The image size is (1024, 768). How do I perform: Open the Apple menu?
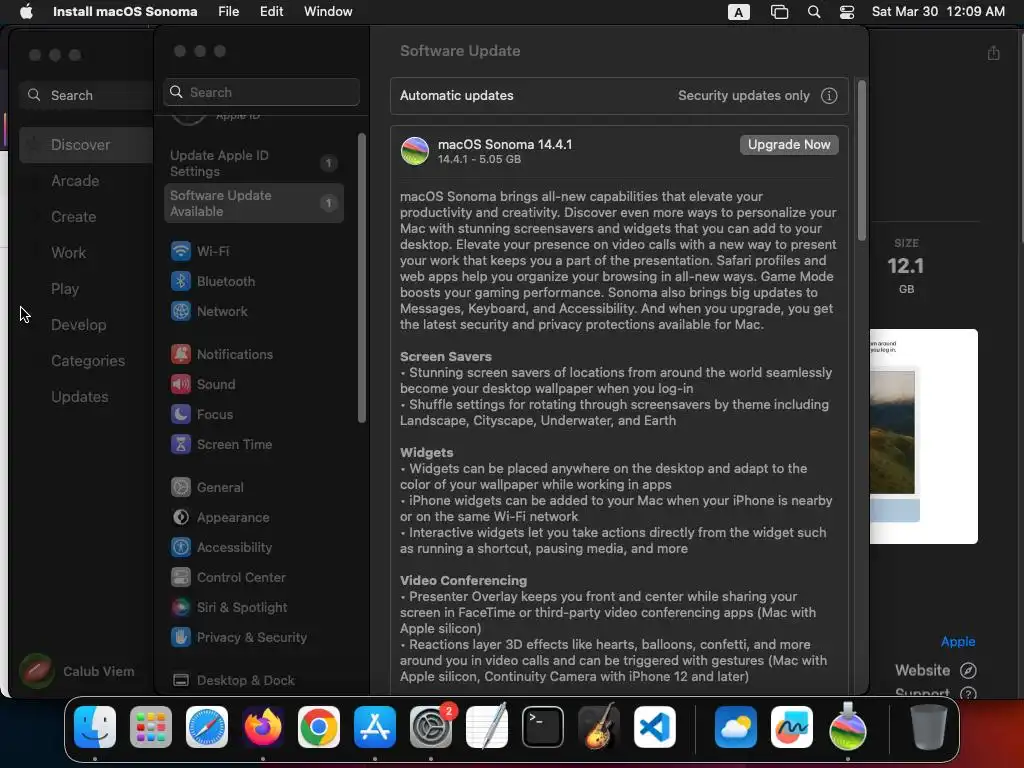click(26, 11)
